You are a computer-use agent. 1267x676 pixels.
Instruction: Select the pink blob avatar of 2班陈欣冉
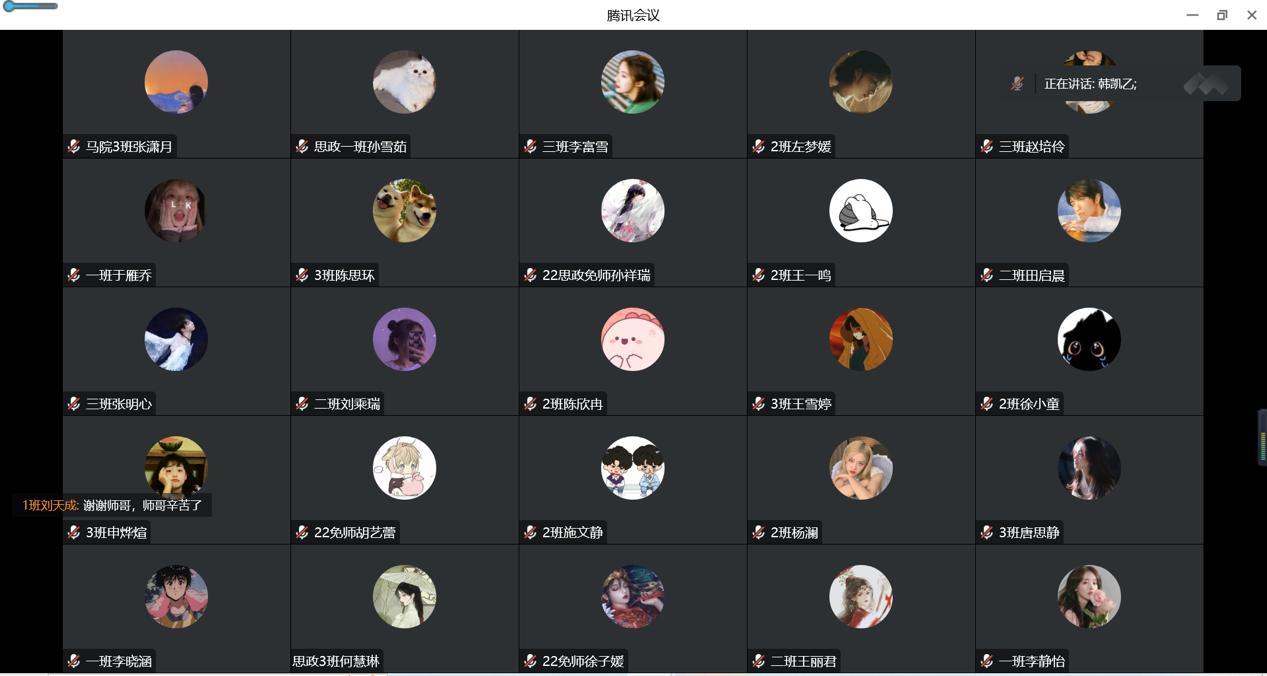click(x=633, y=339)
